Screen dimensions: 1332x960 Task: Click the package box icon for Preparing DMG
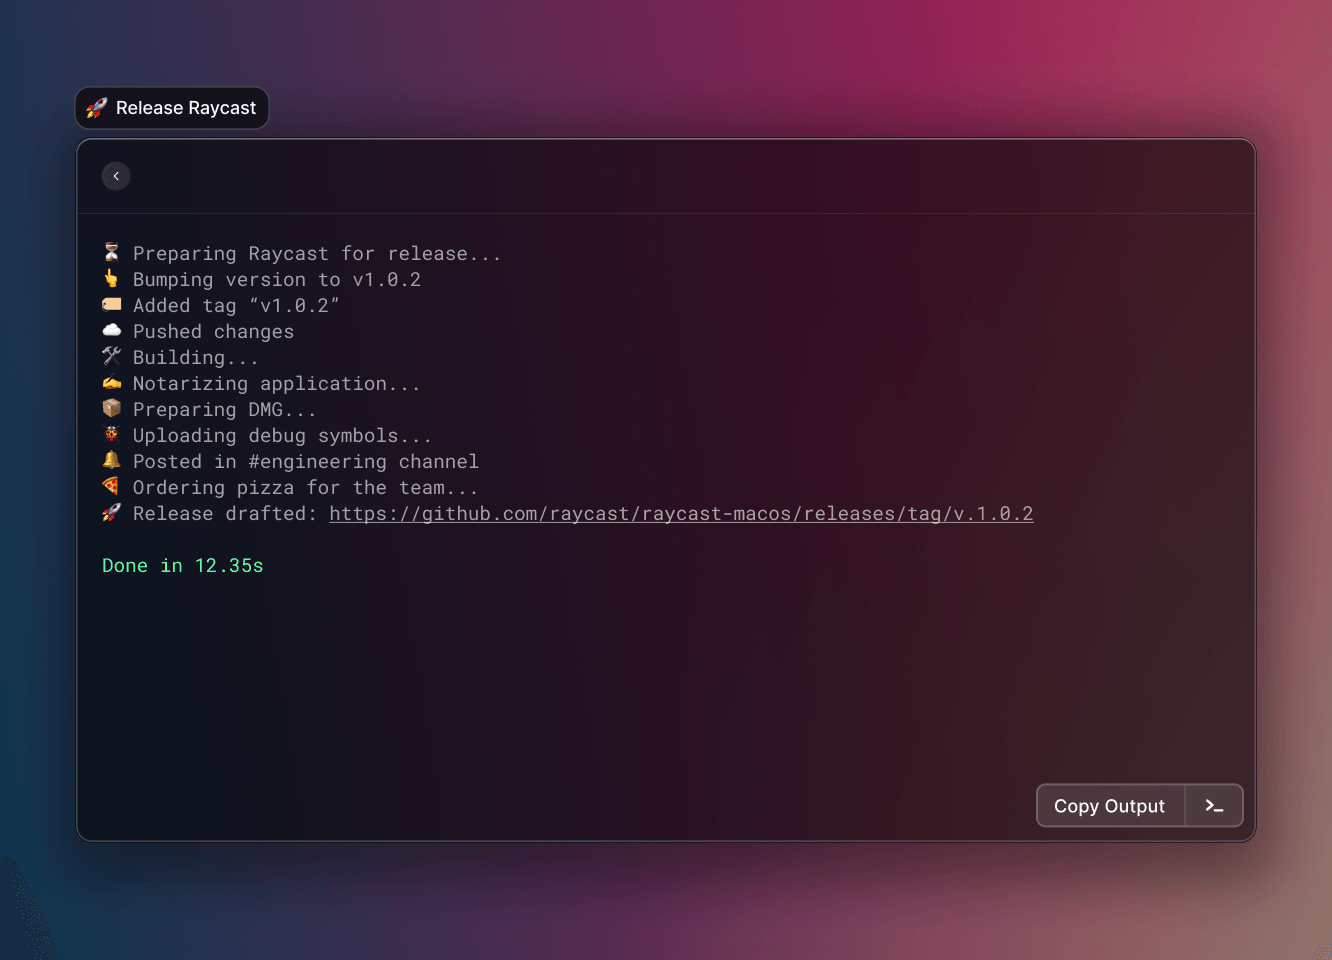(x=112, y=408)
